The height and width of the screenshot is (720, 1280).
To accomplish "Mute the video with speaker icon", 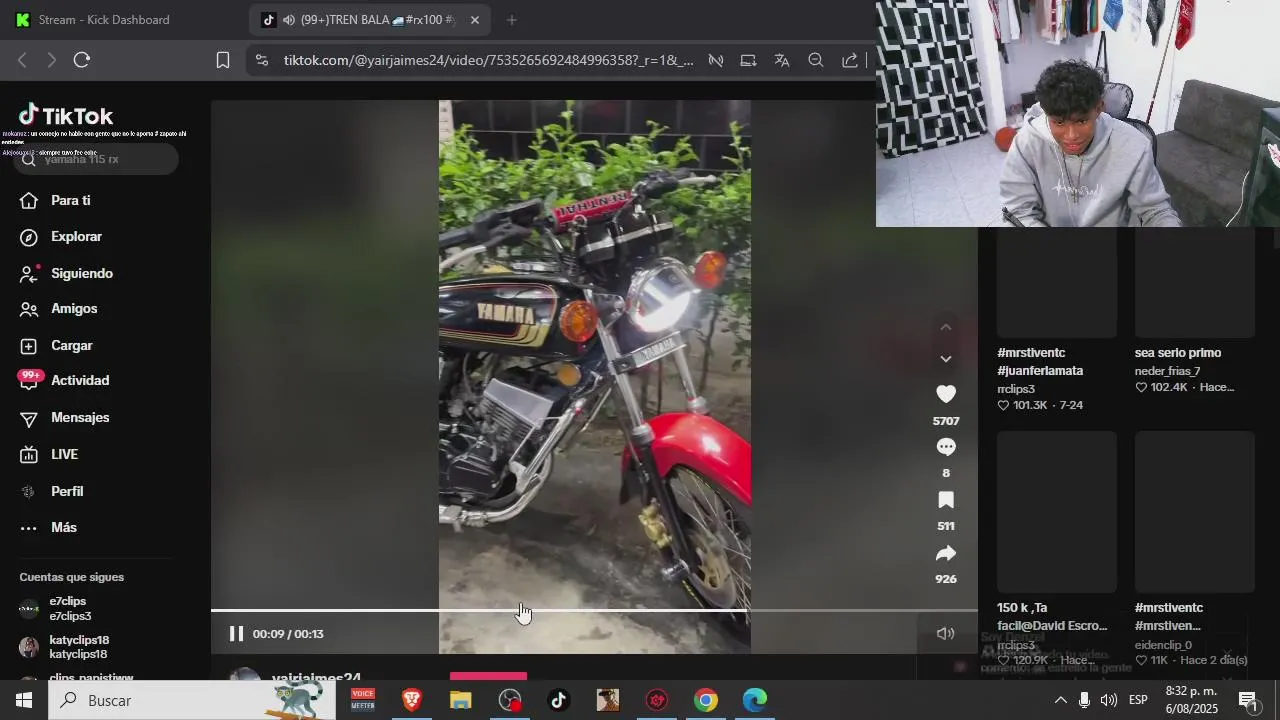I will pos(945,634).
